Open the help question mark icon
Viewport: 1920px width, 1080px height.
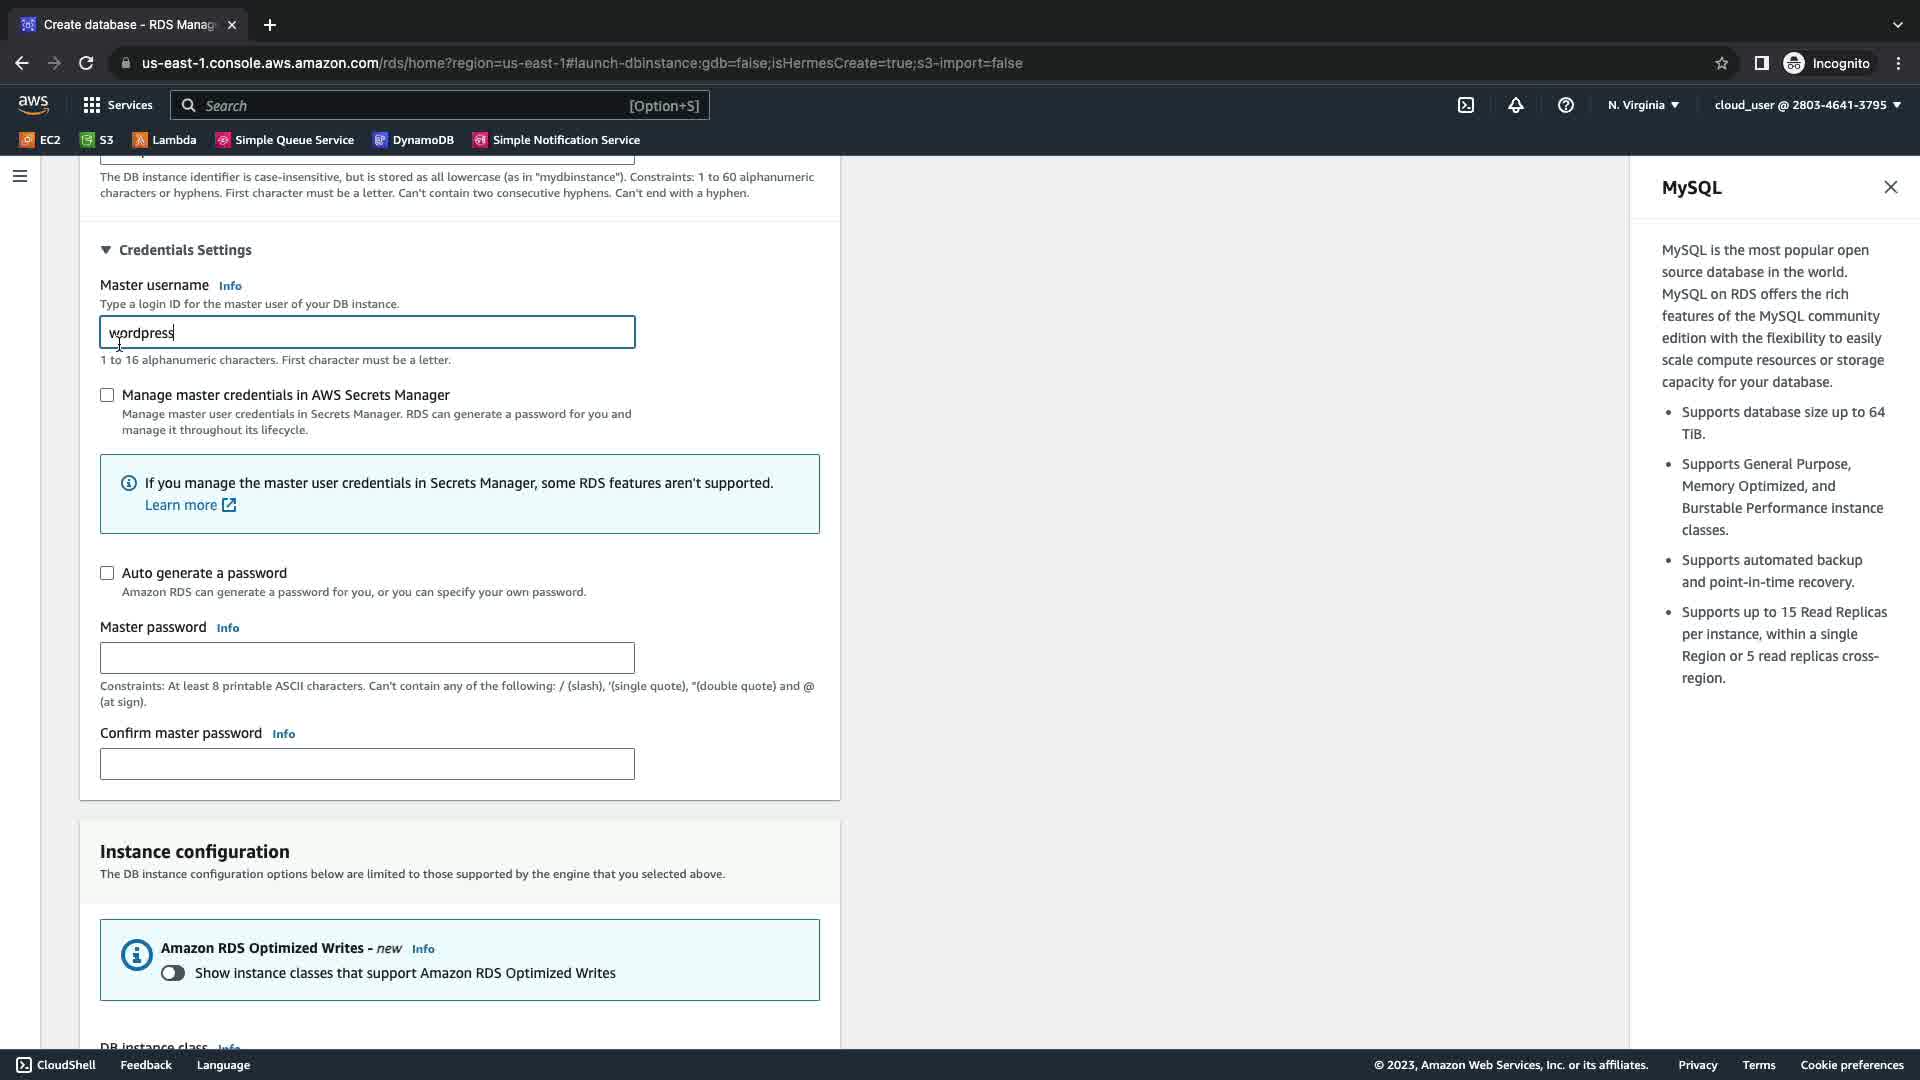pyautogui.click(x=1565, y=105)
